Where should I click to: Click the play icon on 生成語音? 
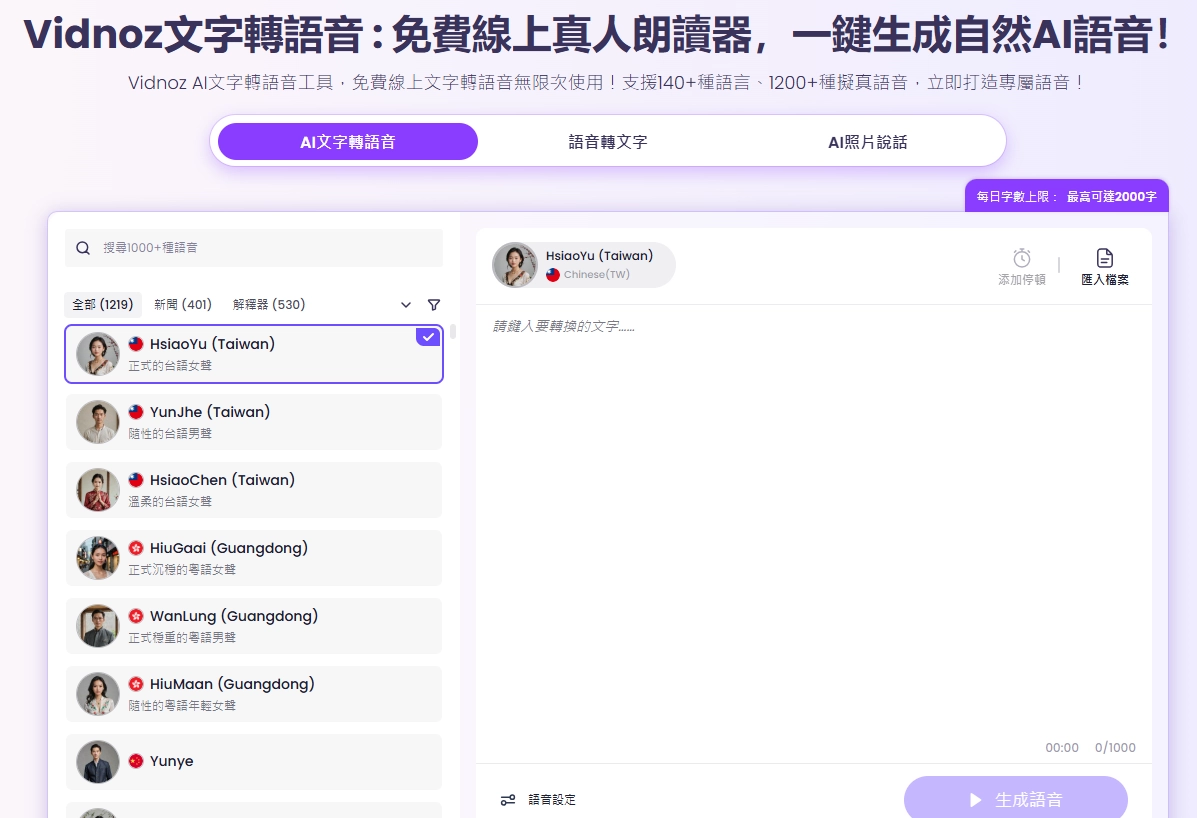(x=975, y=800)
